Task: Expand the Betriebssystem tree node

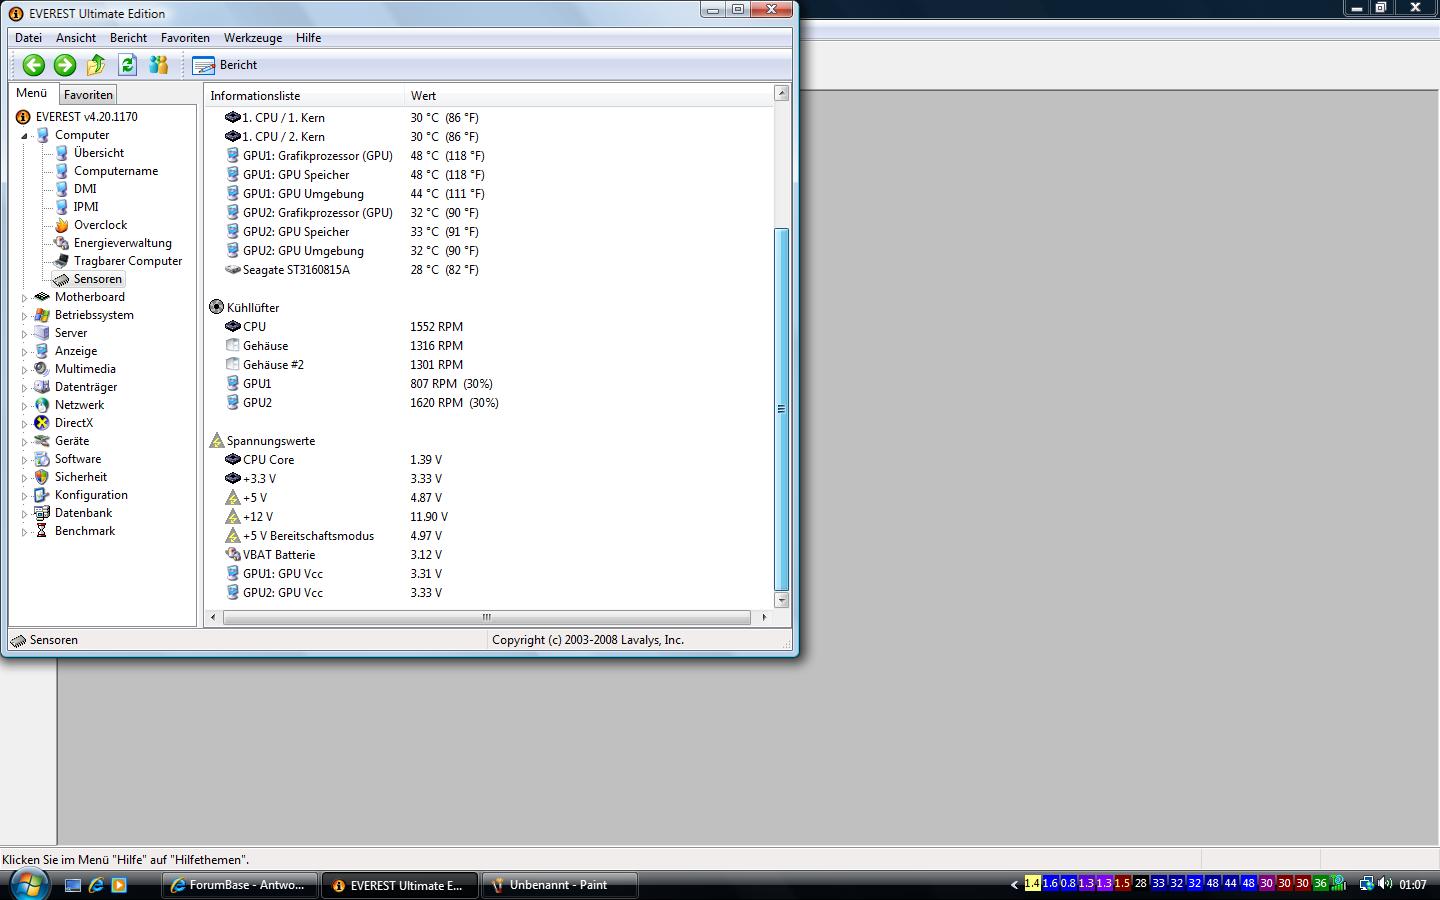Action: pos(25,316)
